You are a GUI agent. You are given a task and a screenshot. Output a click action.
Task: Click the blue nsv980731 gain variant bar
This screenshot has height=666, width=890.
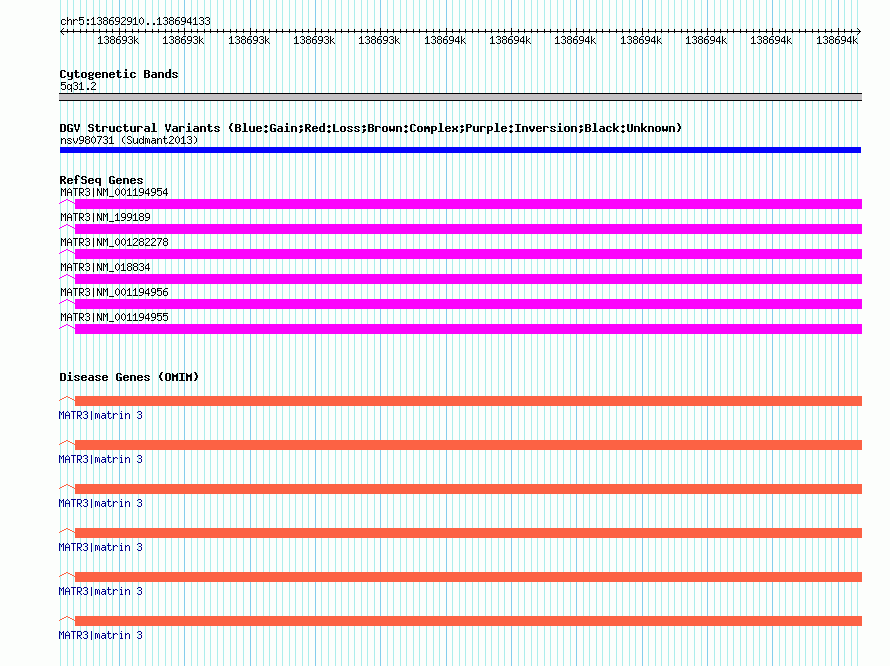coord(460,150)
